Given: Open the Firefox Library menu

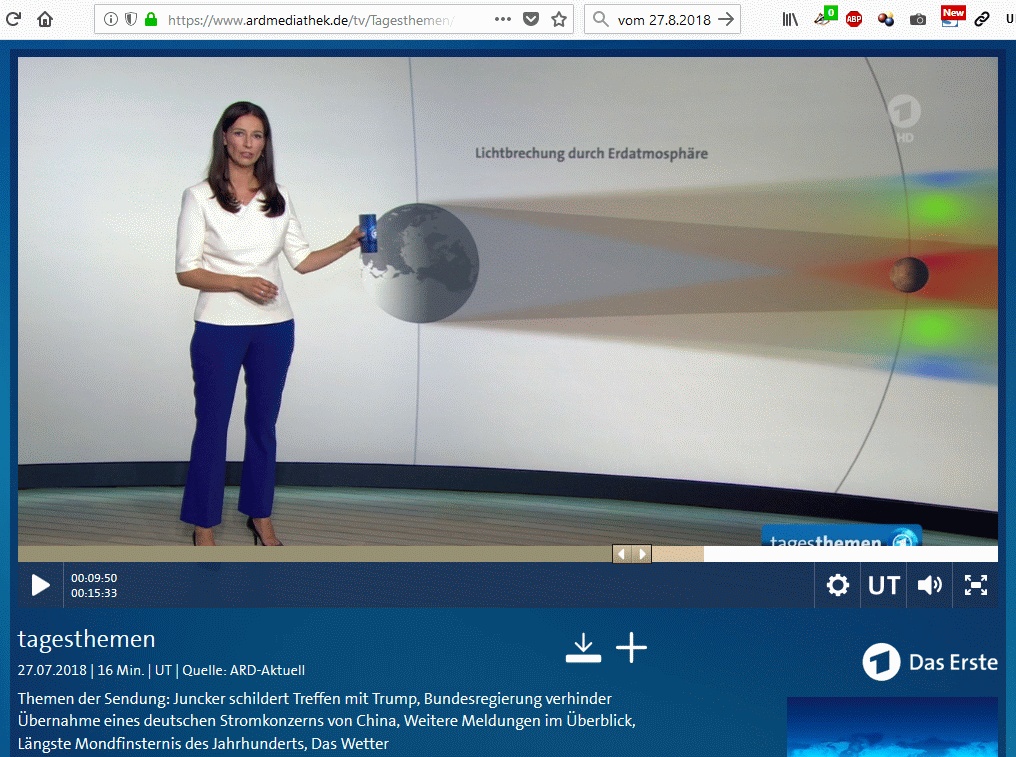Looking at the screenshot, I should pyautogui.click(x=790, y=19).
